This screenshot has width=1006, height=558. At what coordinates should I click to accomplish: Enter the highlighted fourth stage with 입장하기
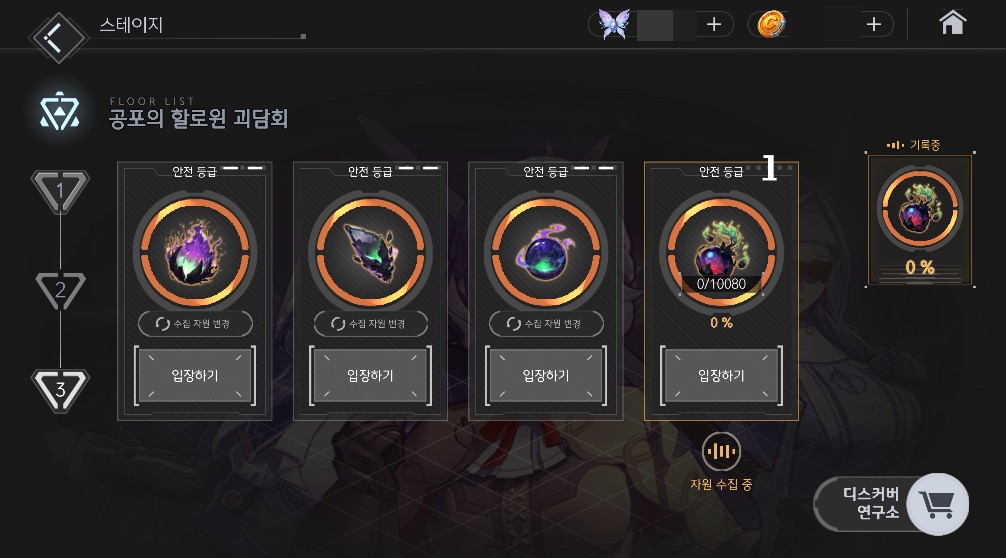721,376
